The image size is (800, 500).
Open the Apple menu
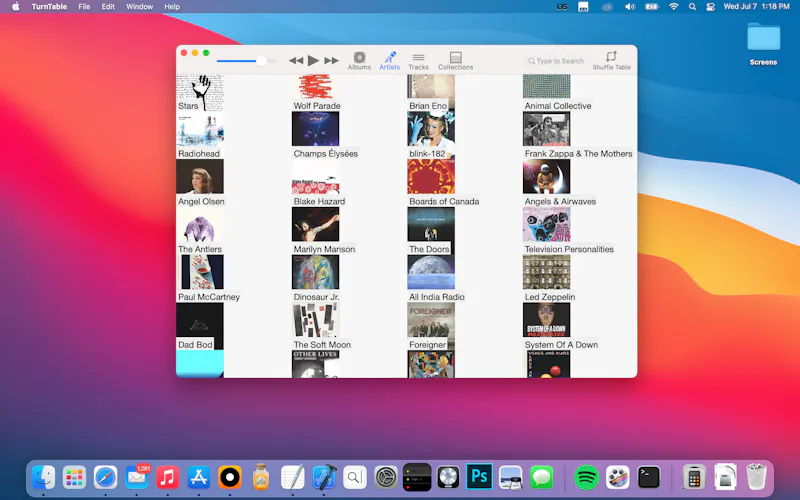(16, 7)
